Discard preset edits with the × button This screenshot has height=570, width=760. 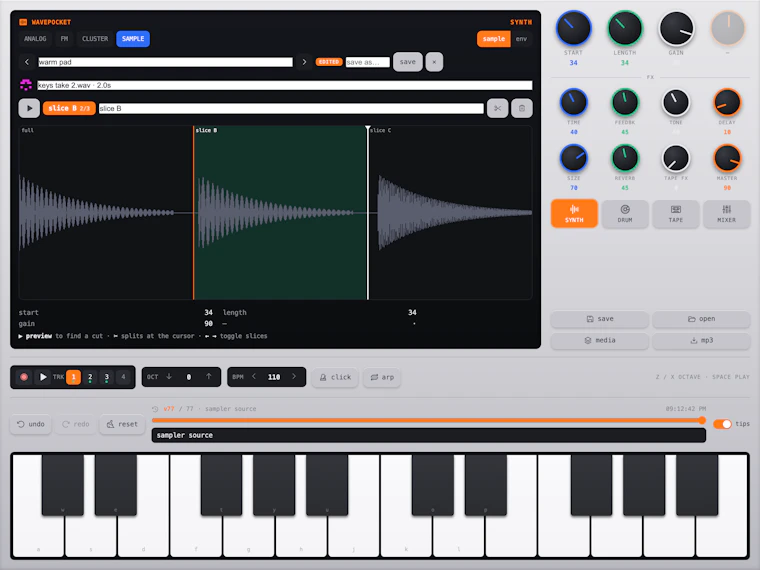[434, 62]
